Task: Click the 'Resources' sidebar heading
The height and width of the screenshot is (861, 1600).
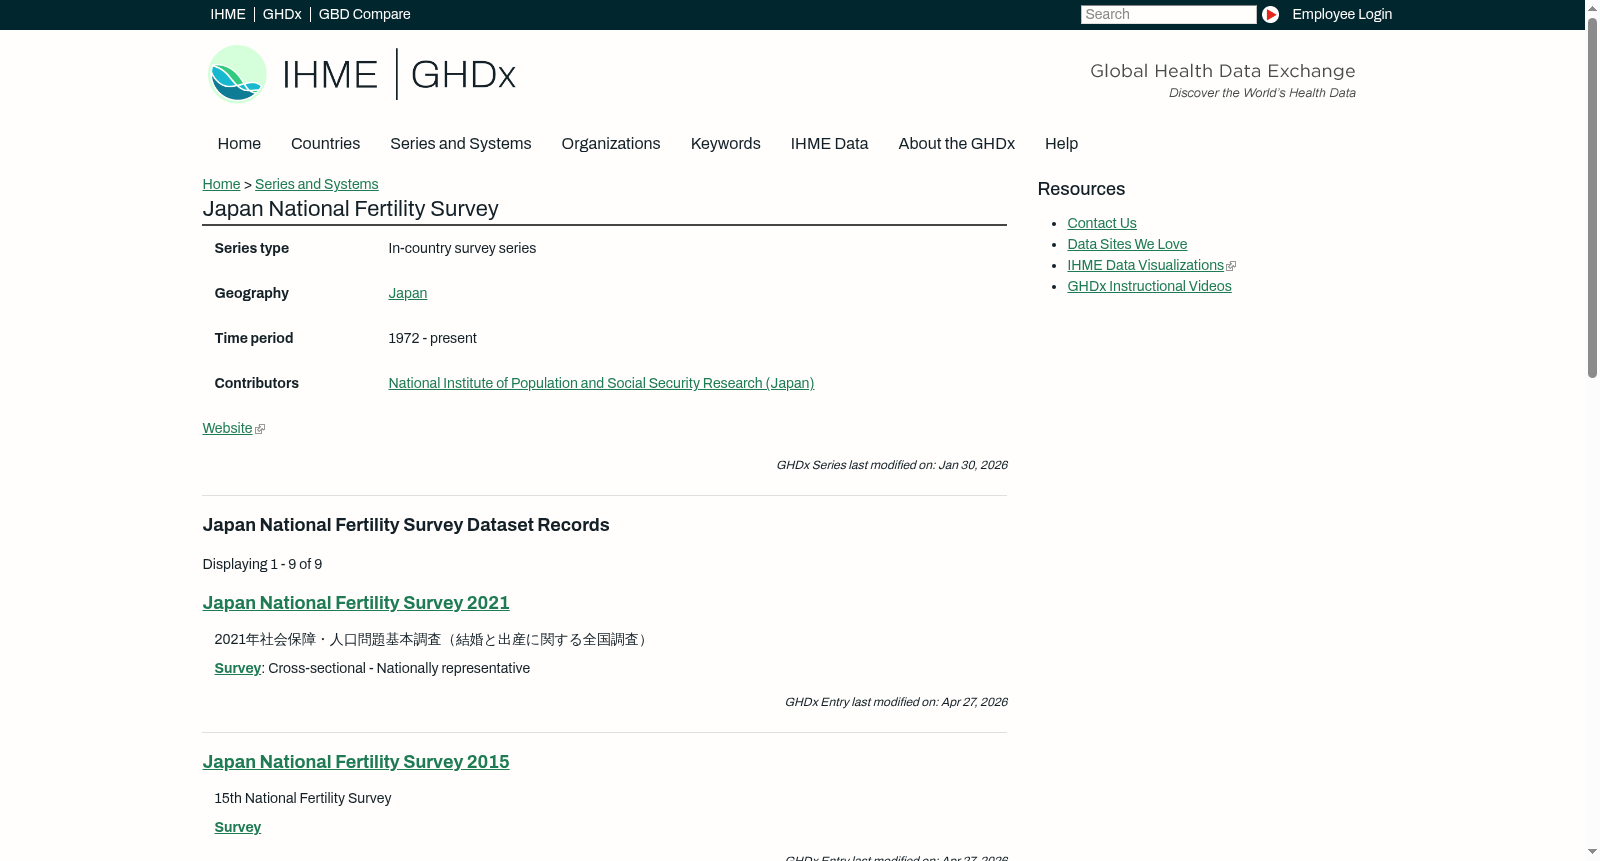Action: pyautogui.click(x=1081, y=189)
